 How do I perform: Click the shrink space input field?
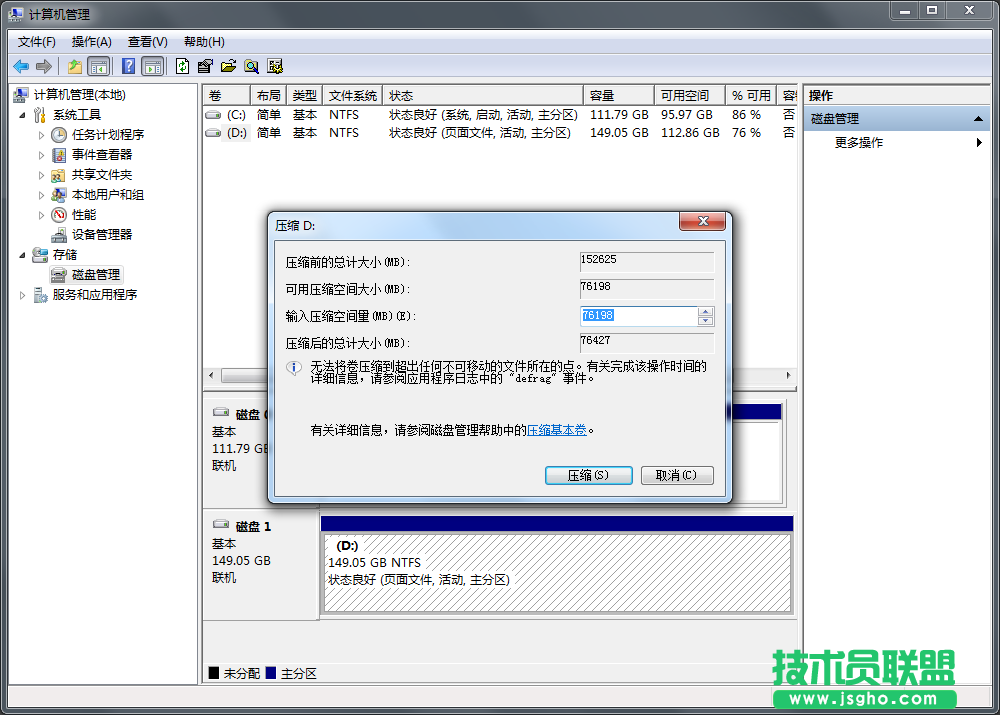click(640, 316)
